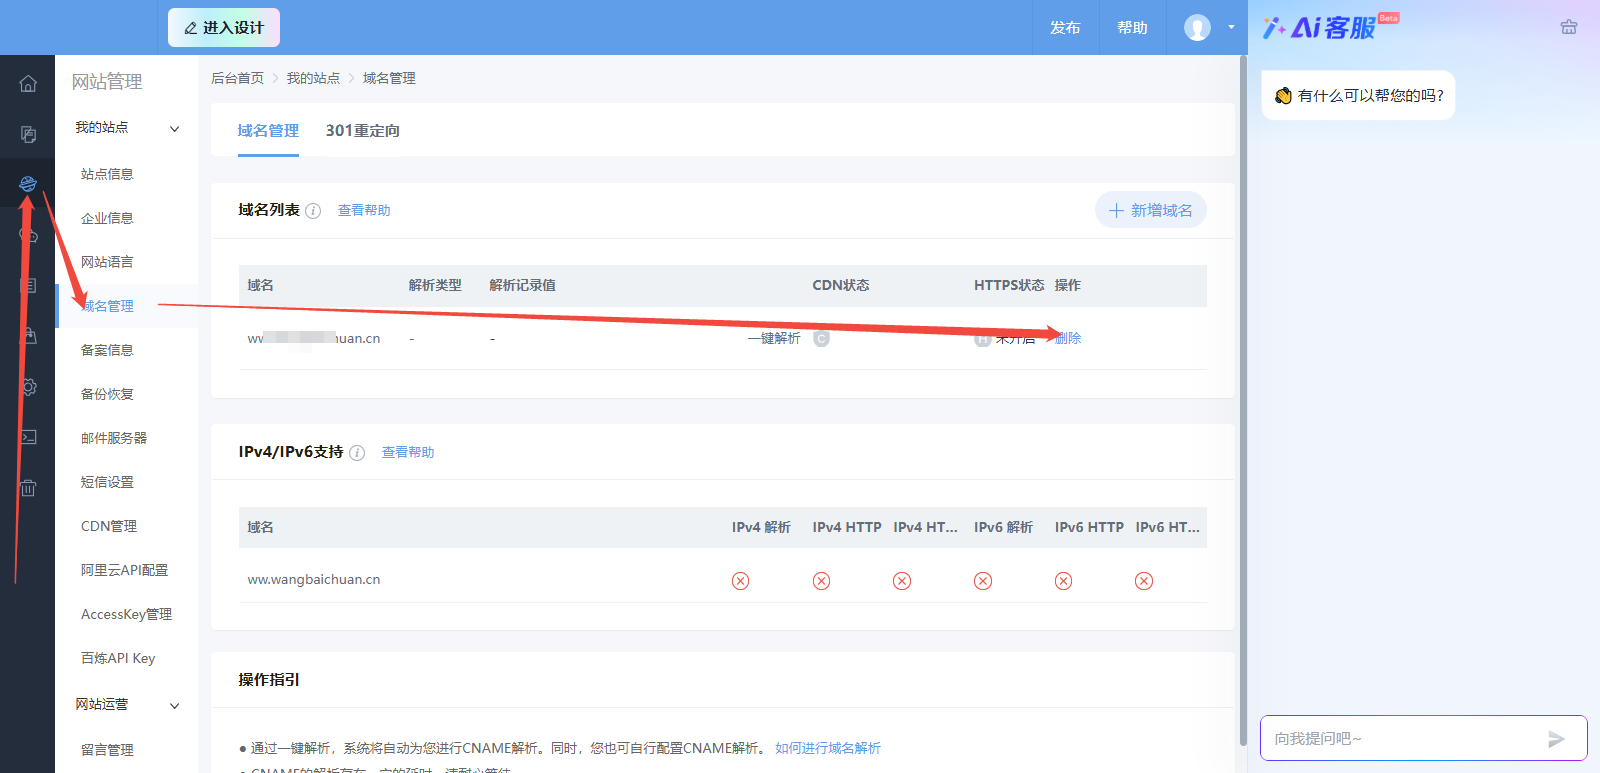This screenshot has width=1600, height=773.
Task: Switch to the 301重定向 tab
Action: pyautogui.click(x=362, y=131)
